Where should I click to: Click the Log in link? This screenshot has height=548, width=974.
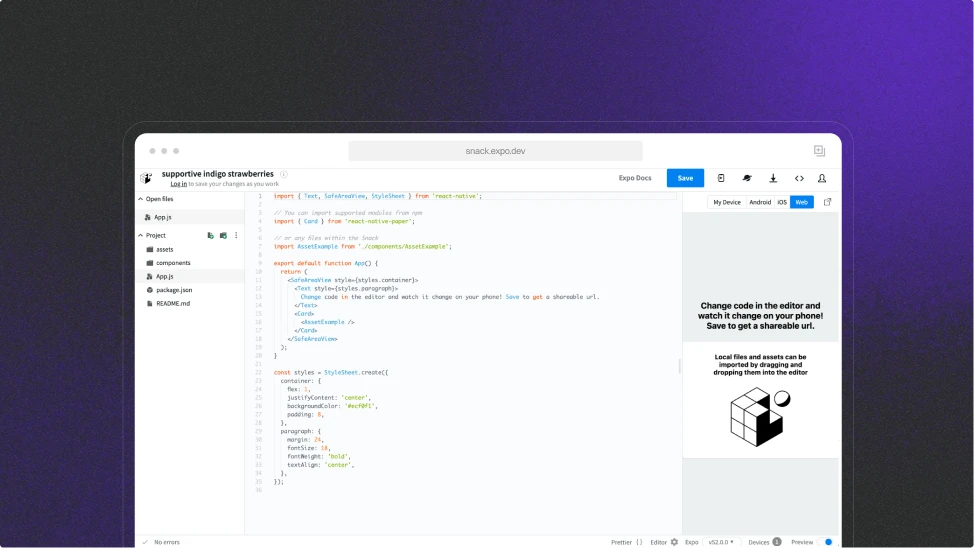click(x=178, y=184)
